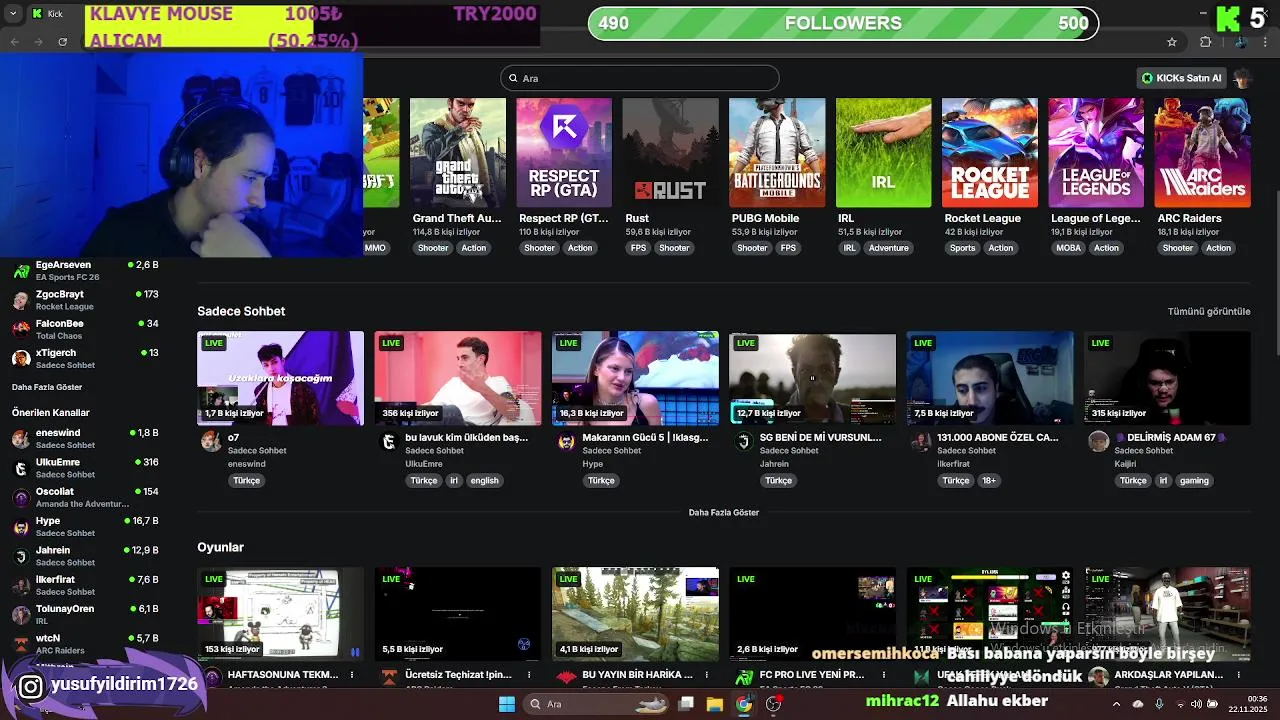Click Jahrein avatar under SG BENİ stream
Screen dimensions: 1280x720
[743, 441]
